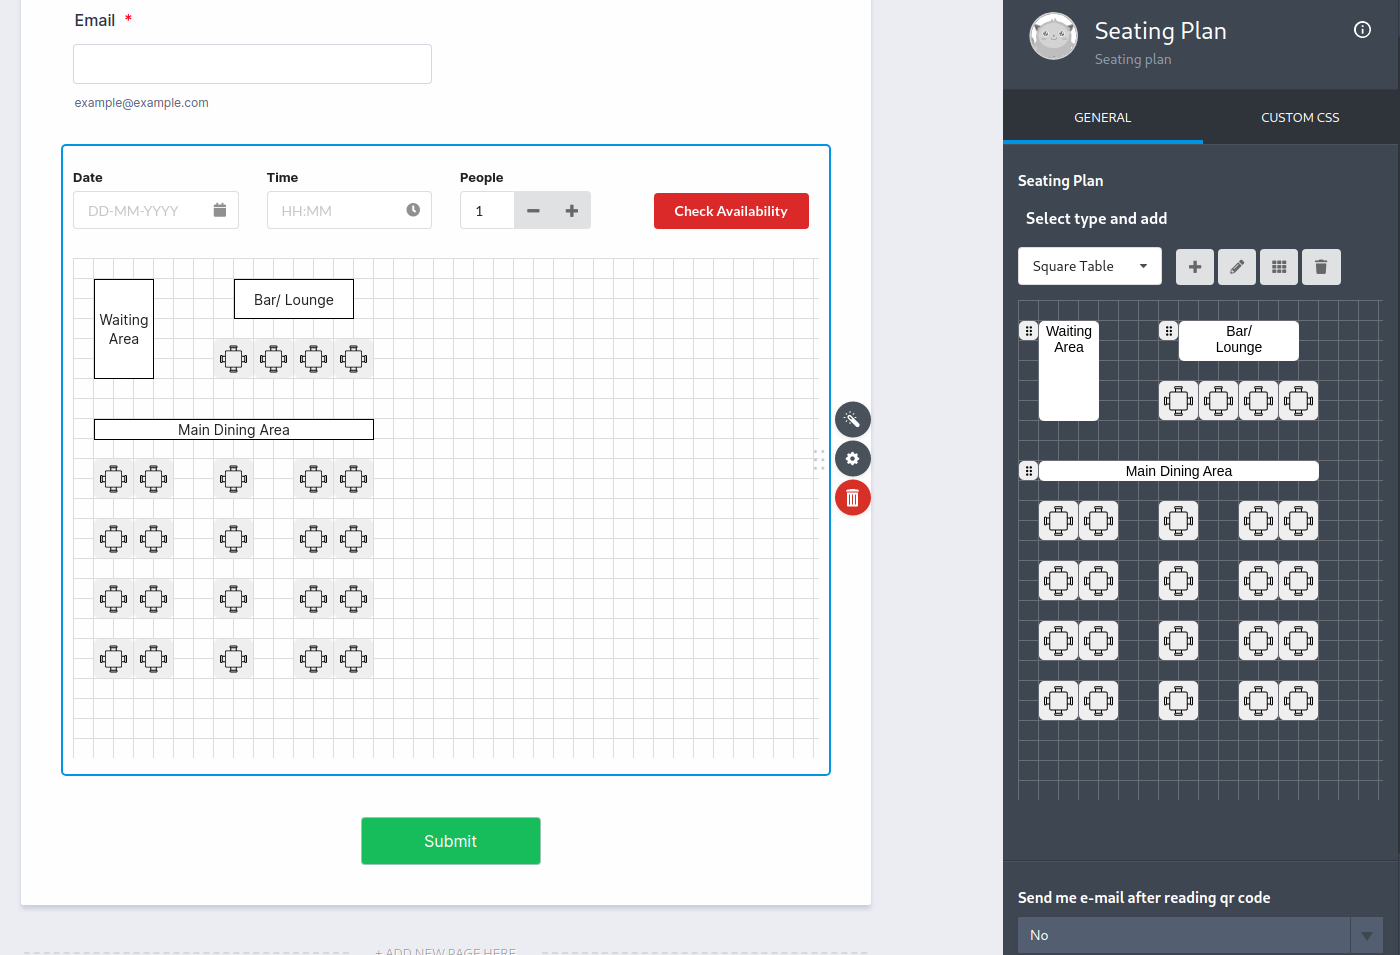Screen dimensions: 1400x955
Task: Click the Waiting Area box in form preview
Action: tap(124, 329)
